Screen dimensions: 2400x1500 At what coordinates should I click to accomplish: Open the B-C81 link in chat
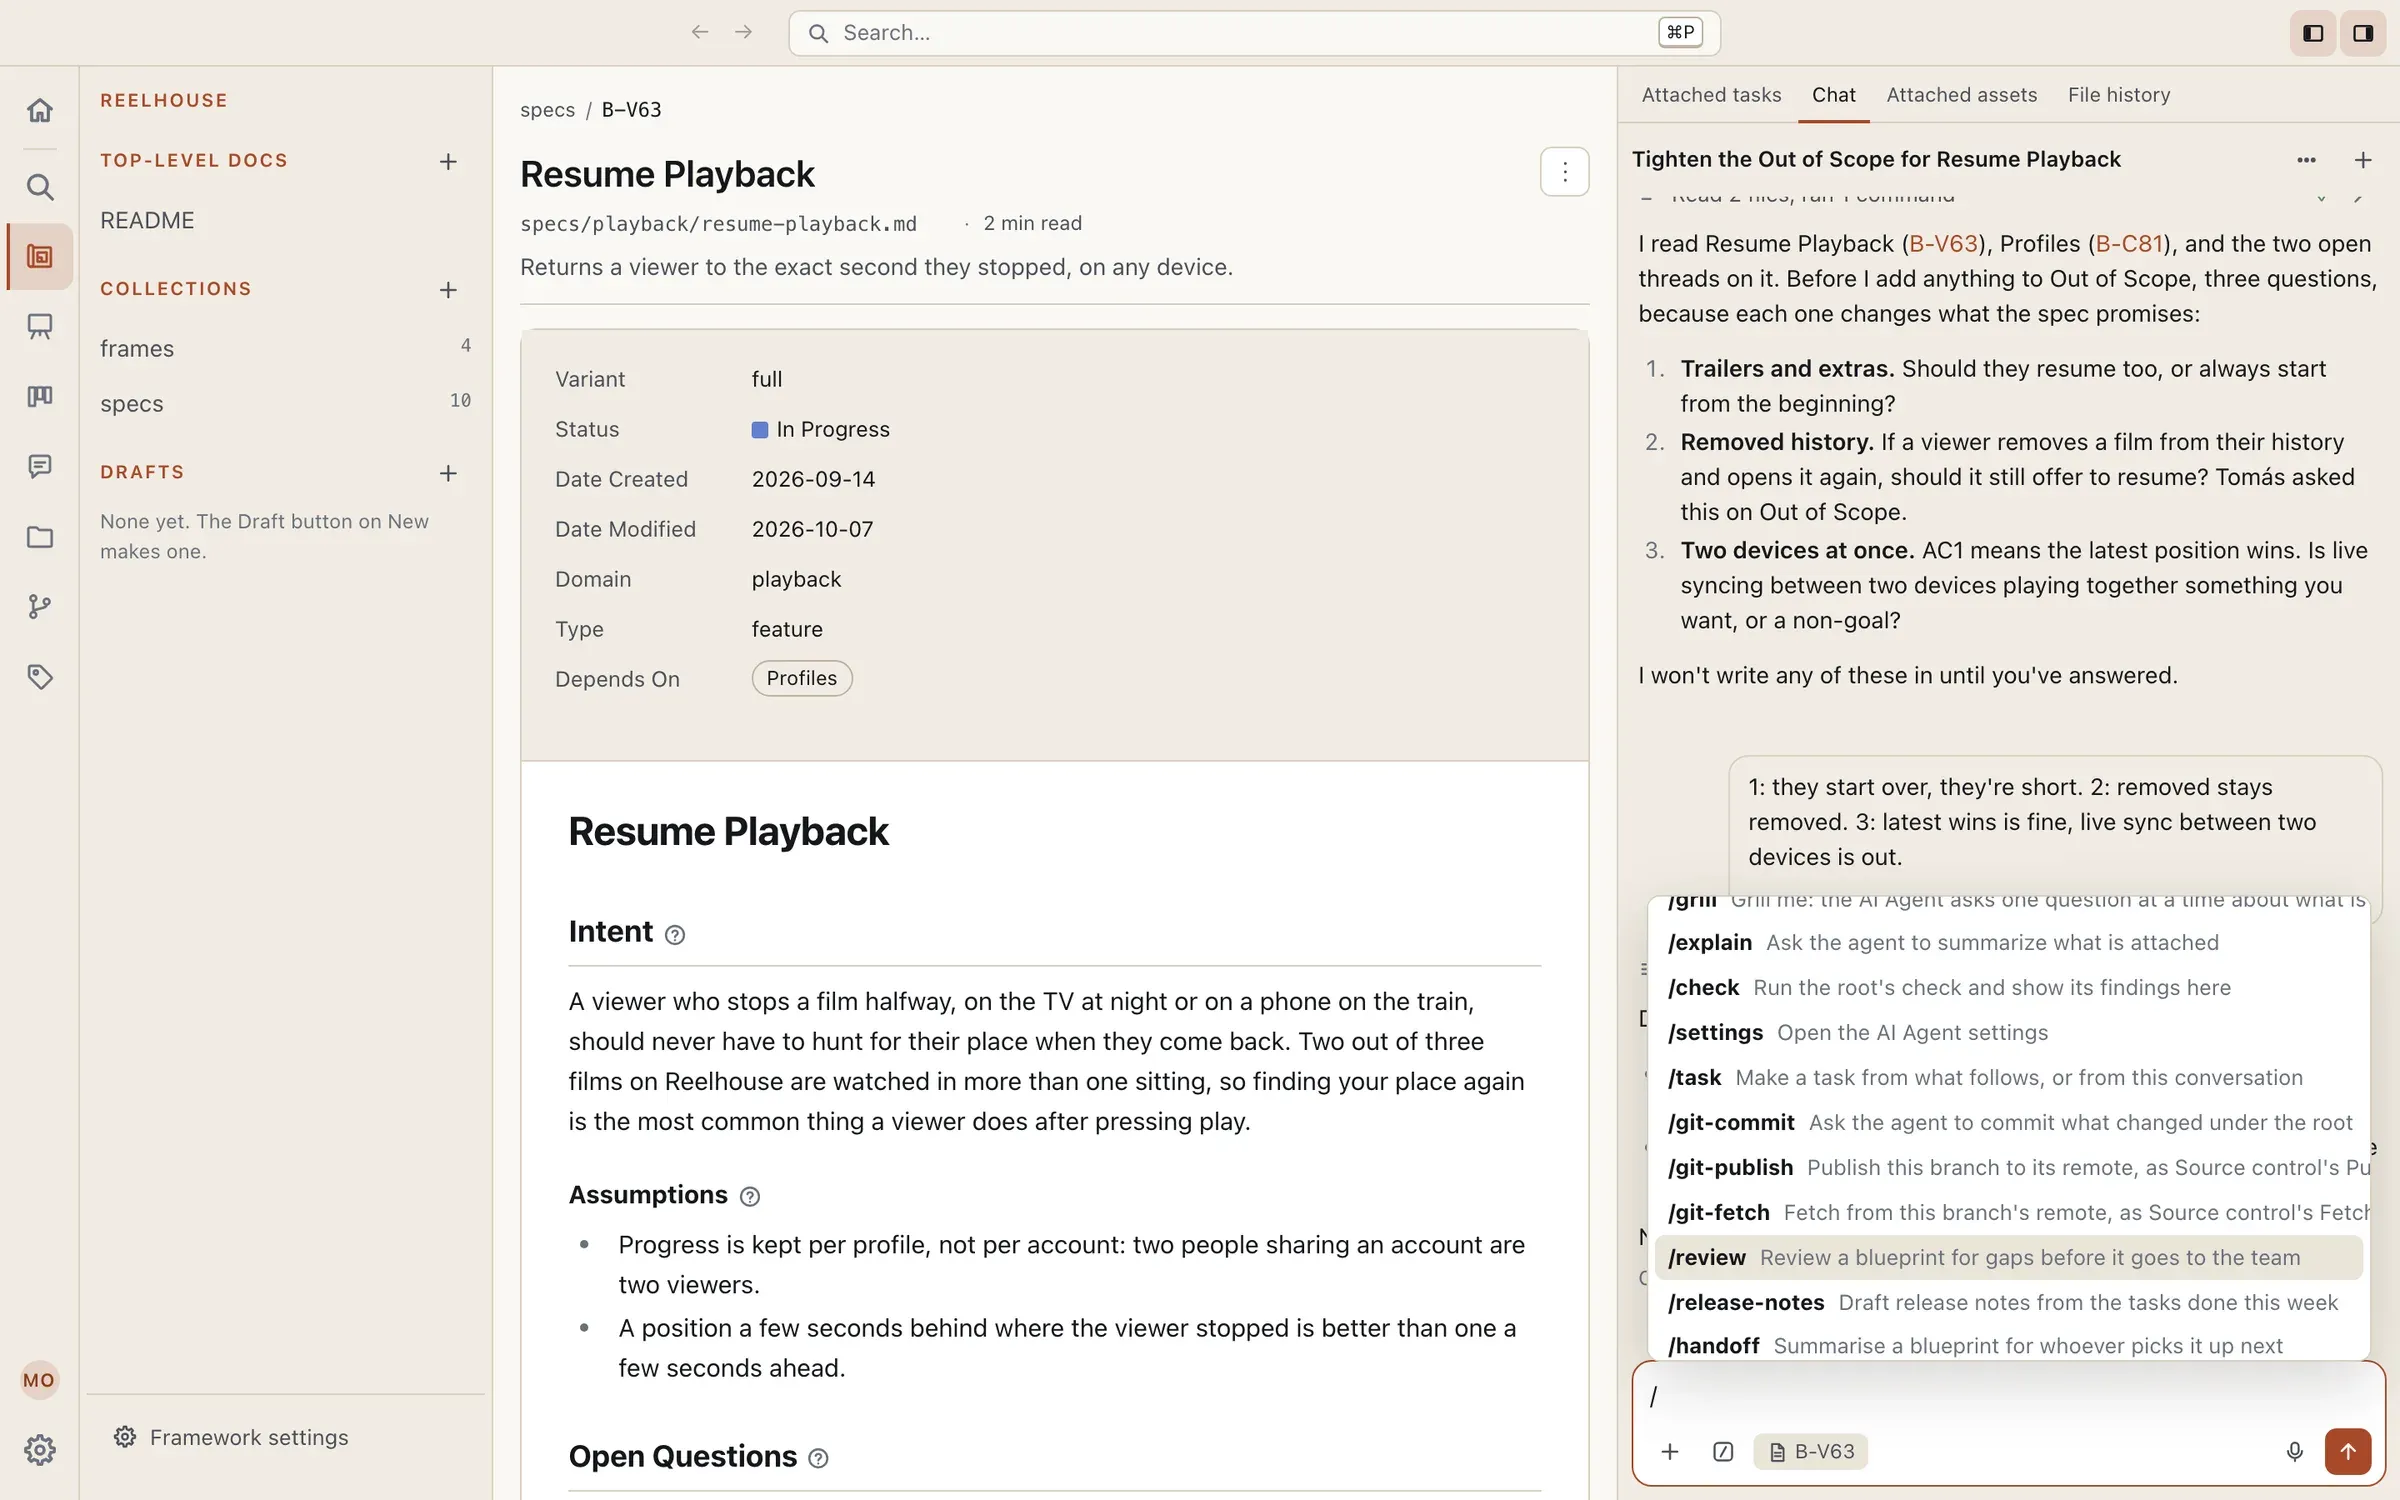2129,244
